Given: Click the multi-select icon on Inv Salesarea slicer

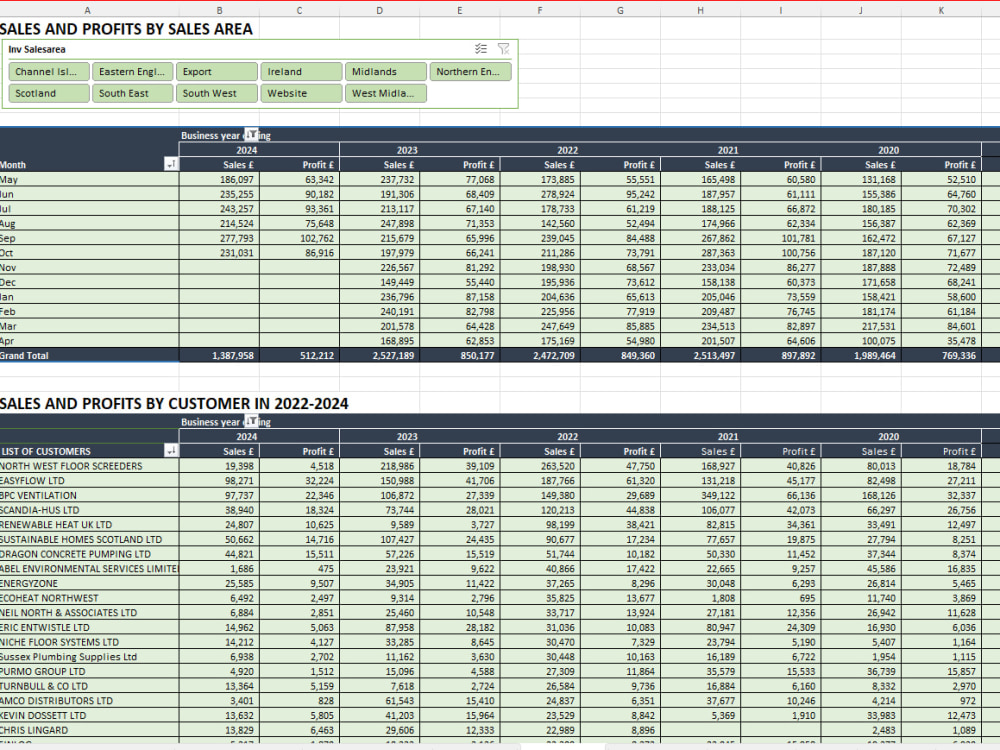Looking at the screenshot, I should [480, 48].
